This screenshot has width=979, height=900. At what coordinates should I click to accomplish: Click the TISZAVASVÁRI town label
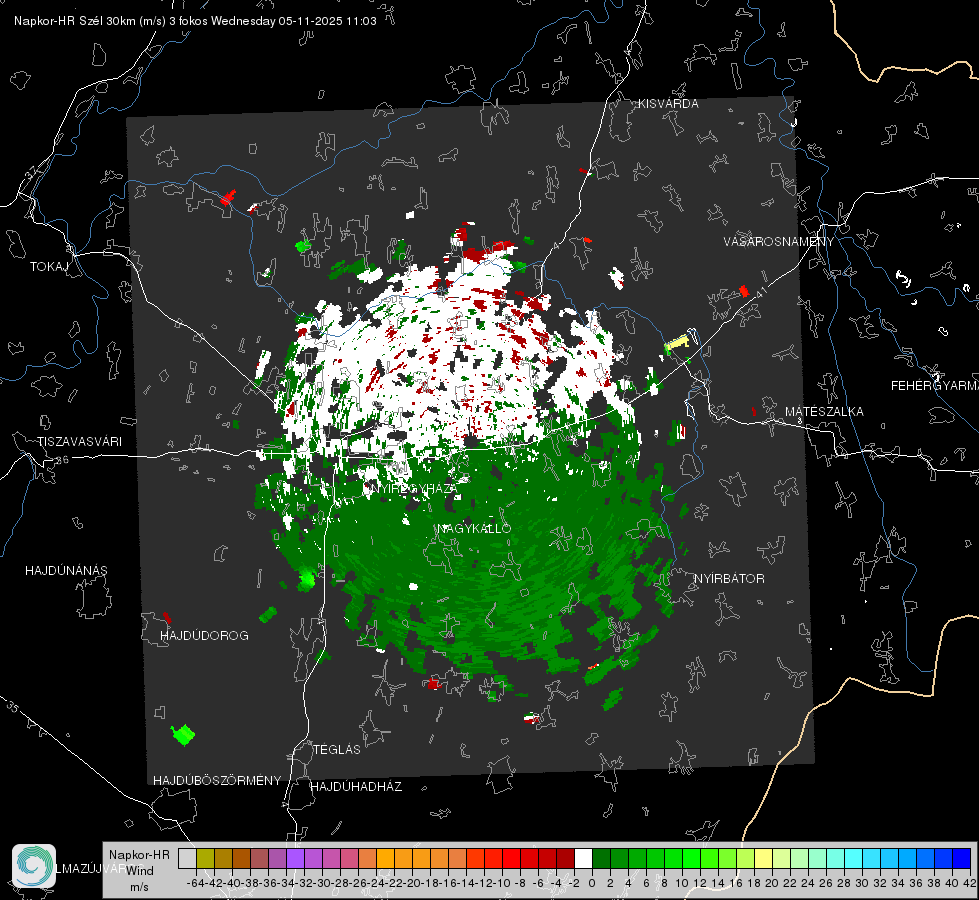coord(79,442)
